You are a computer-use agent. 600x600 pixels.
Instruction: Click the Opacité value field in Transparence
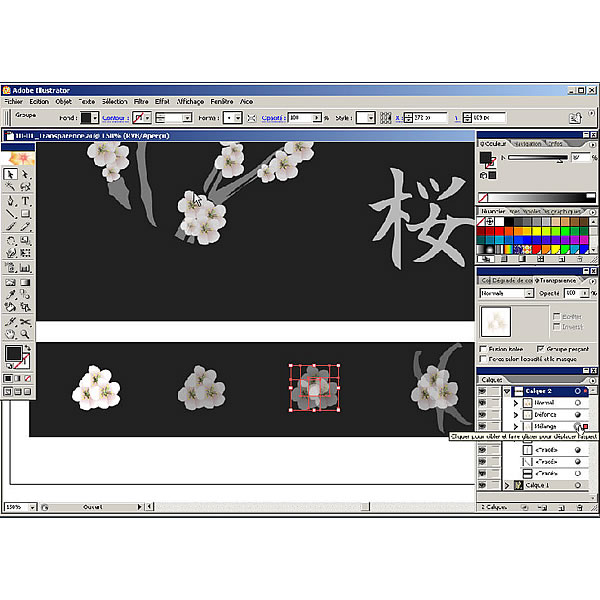pos(573,293)
